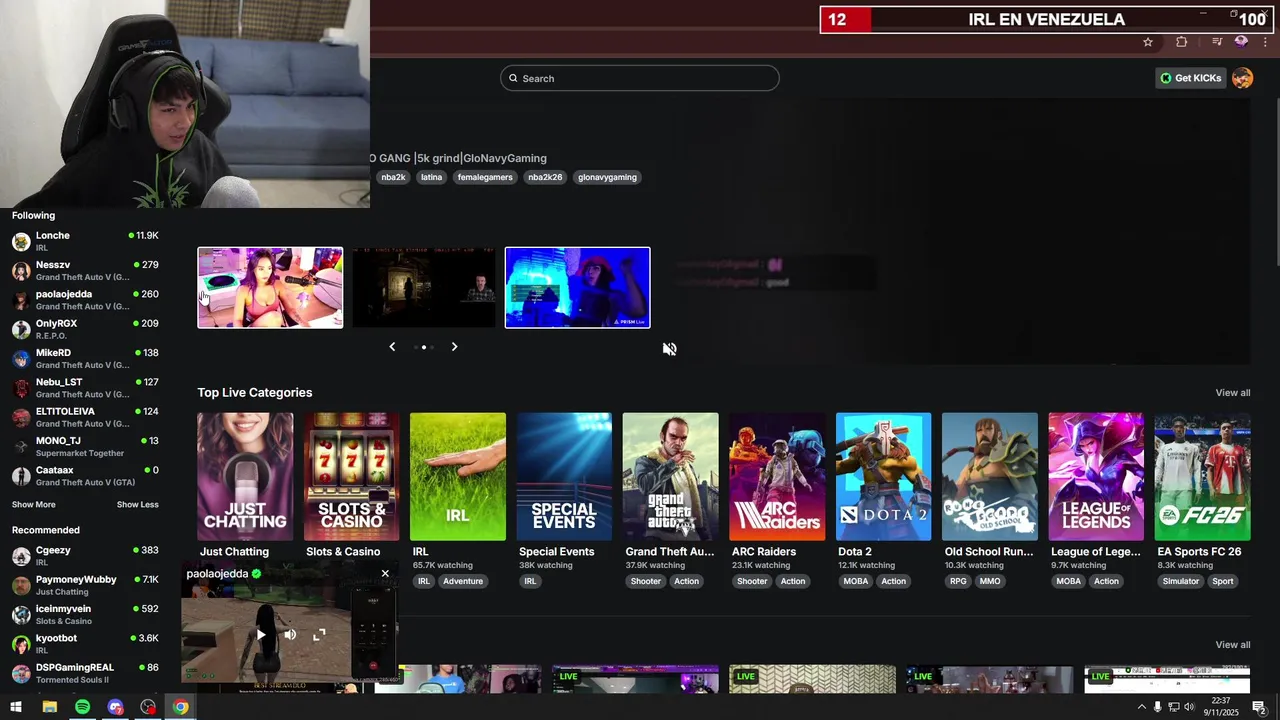Go to the next featured stream
This screenshot has height=720, width=1280.
click(454, 347)
